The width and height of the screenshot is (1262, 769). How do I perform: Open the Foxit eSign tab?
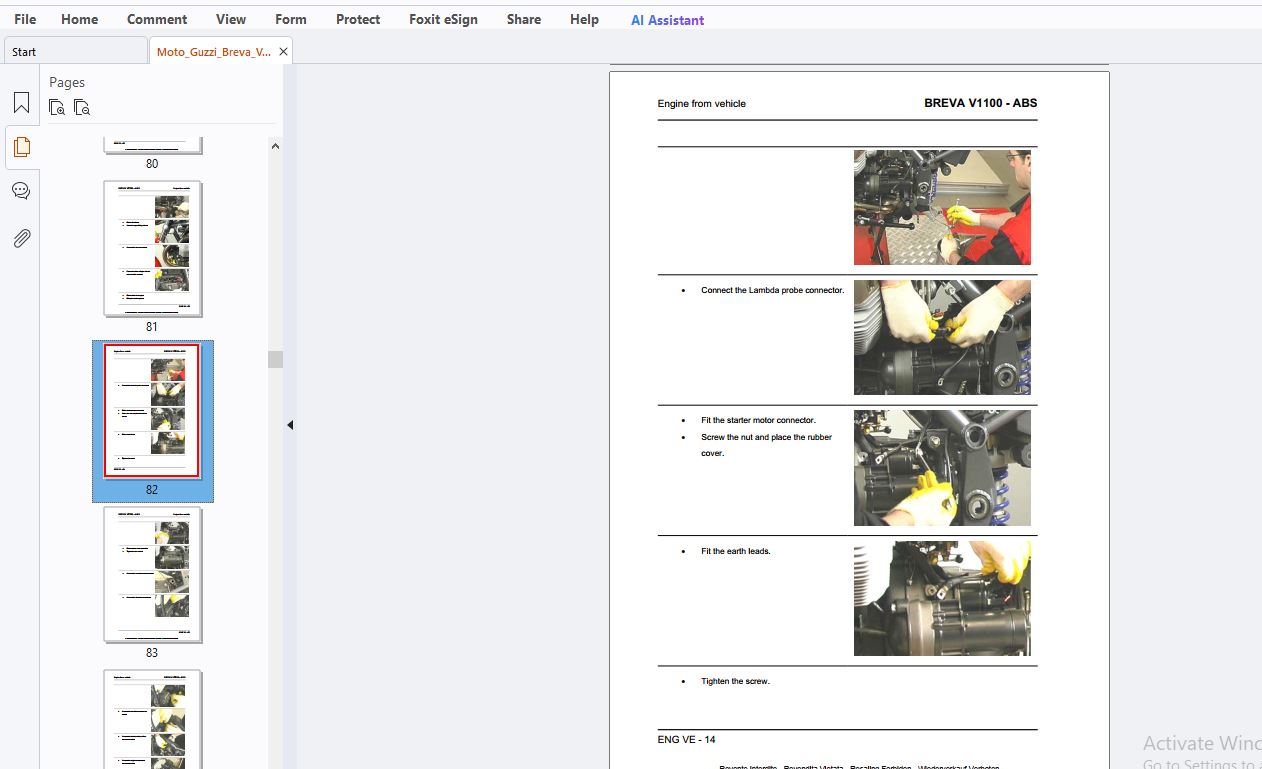(443, 19)
